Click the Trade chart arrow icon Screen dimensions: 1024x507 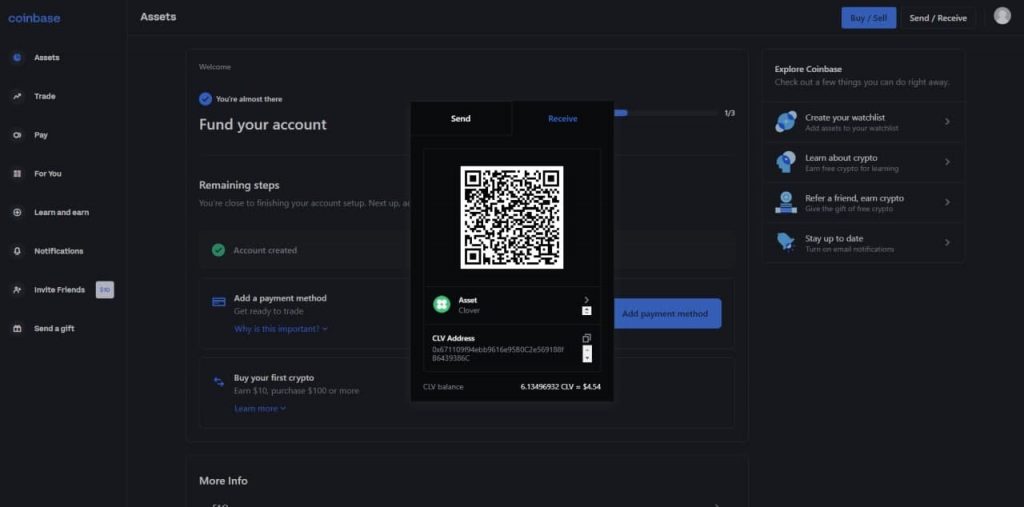pos(18,96)
